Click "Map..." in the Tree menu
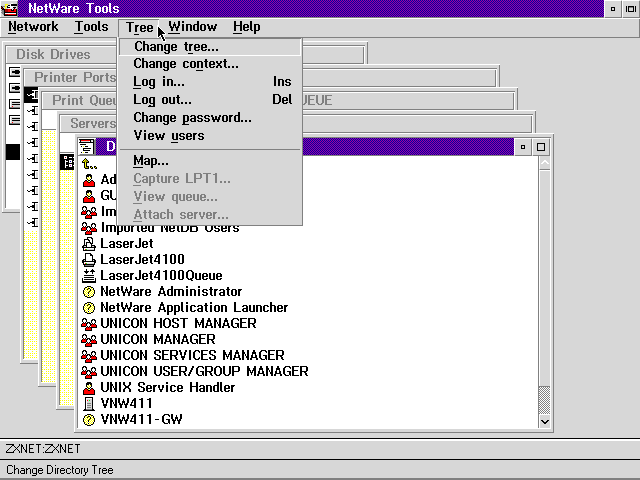Viewport: 640px width, 480px height. click(x=151, y=161)
